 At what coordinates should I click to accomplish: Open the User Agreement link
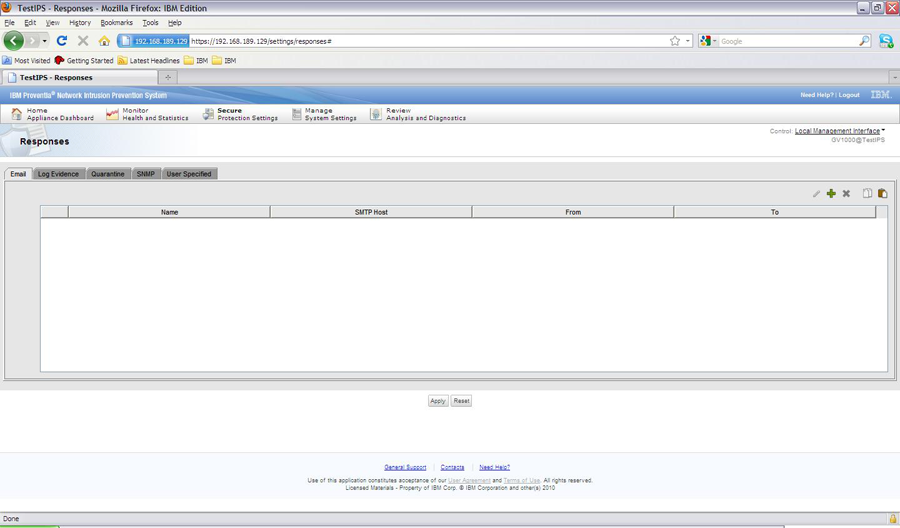[469, 480]
